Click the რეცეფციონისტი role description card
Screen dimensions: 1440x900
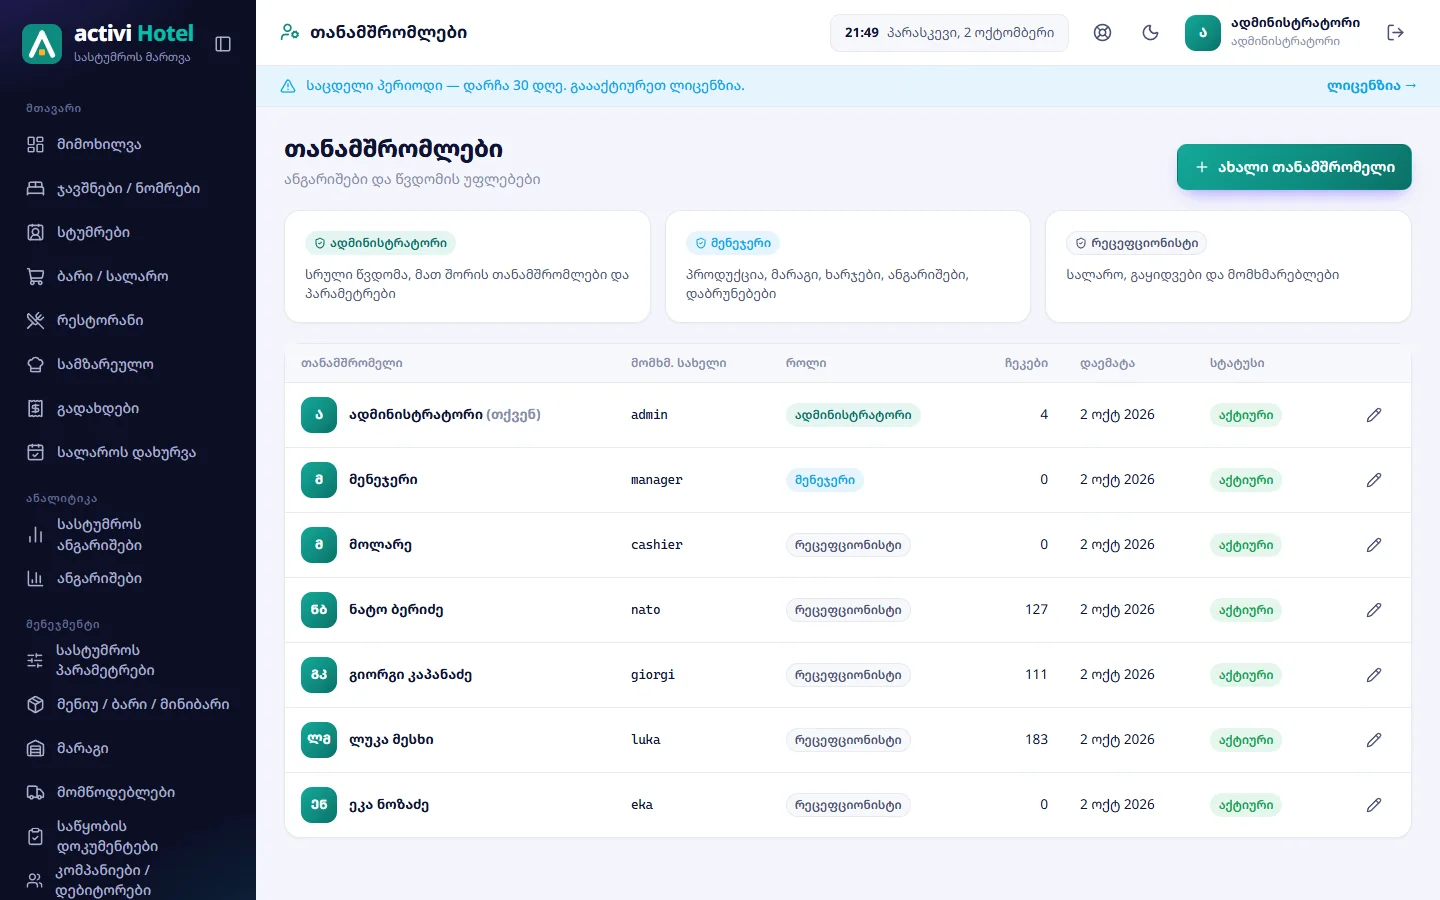(x=1228, y=266)
